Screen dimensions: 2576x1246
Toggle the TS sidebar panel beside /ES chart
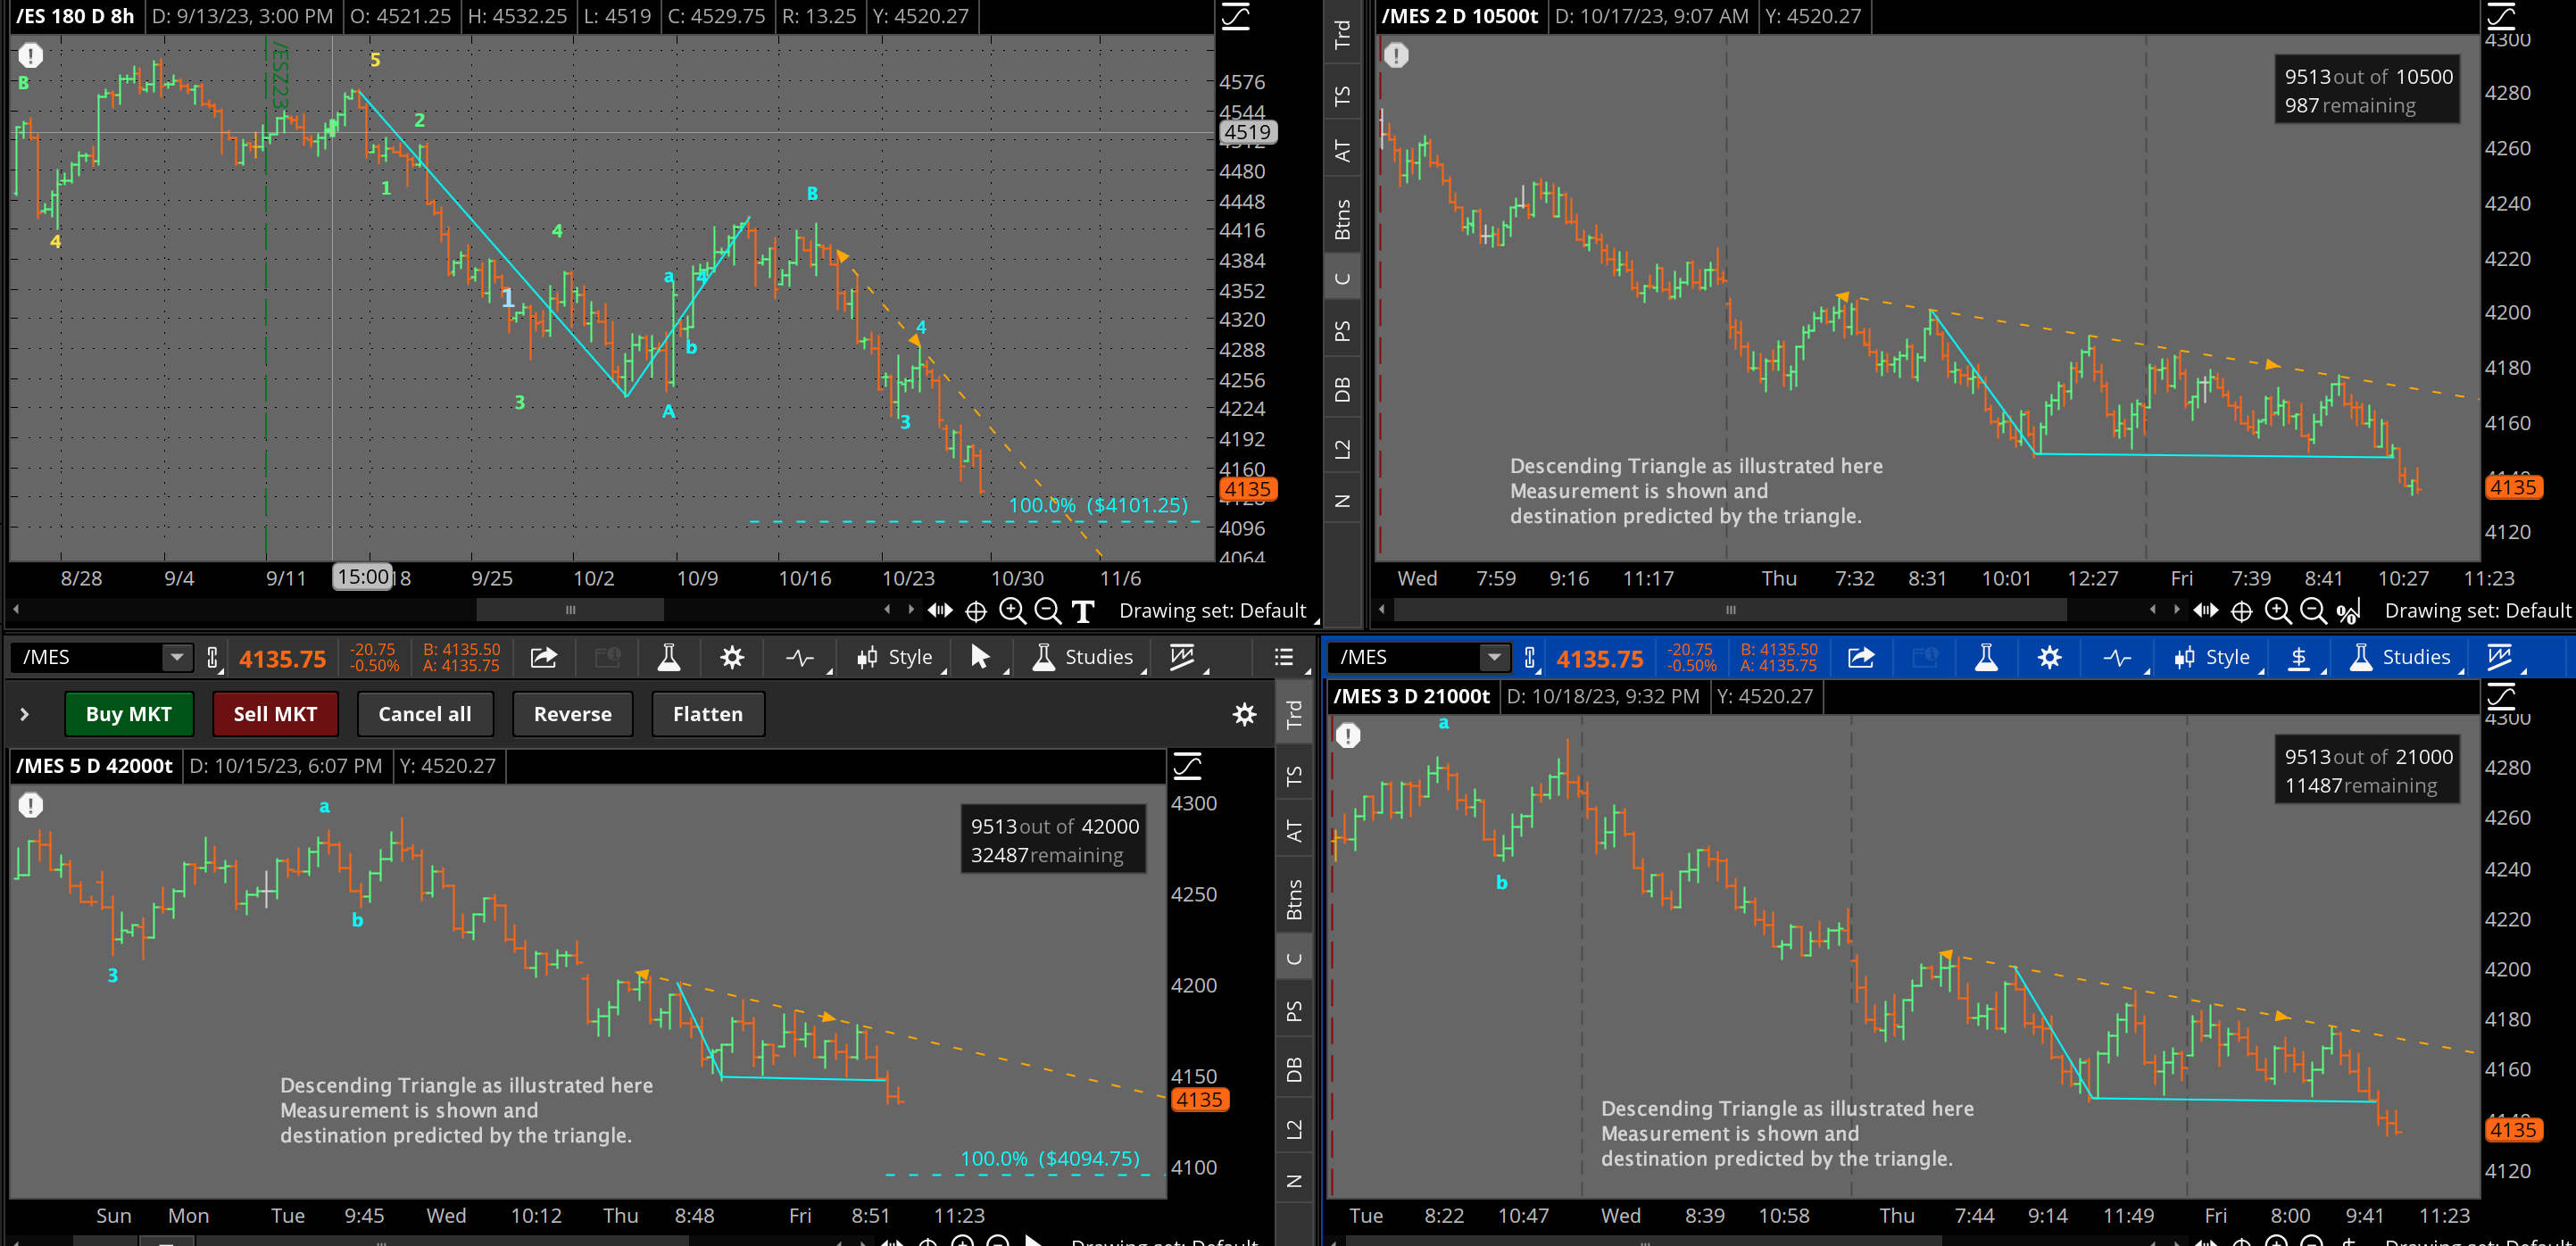point(1342,96)
